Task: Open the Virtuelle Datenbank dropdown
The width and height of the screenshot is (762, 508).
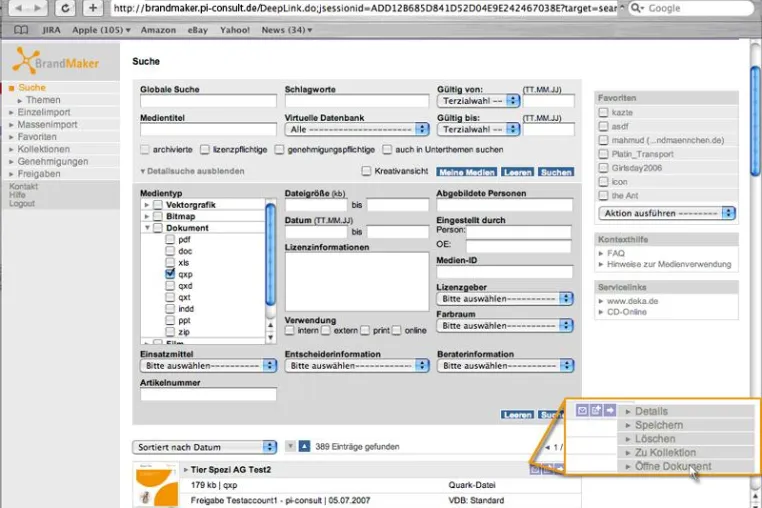Action: [x=357, y=129]
